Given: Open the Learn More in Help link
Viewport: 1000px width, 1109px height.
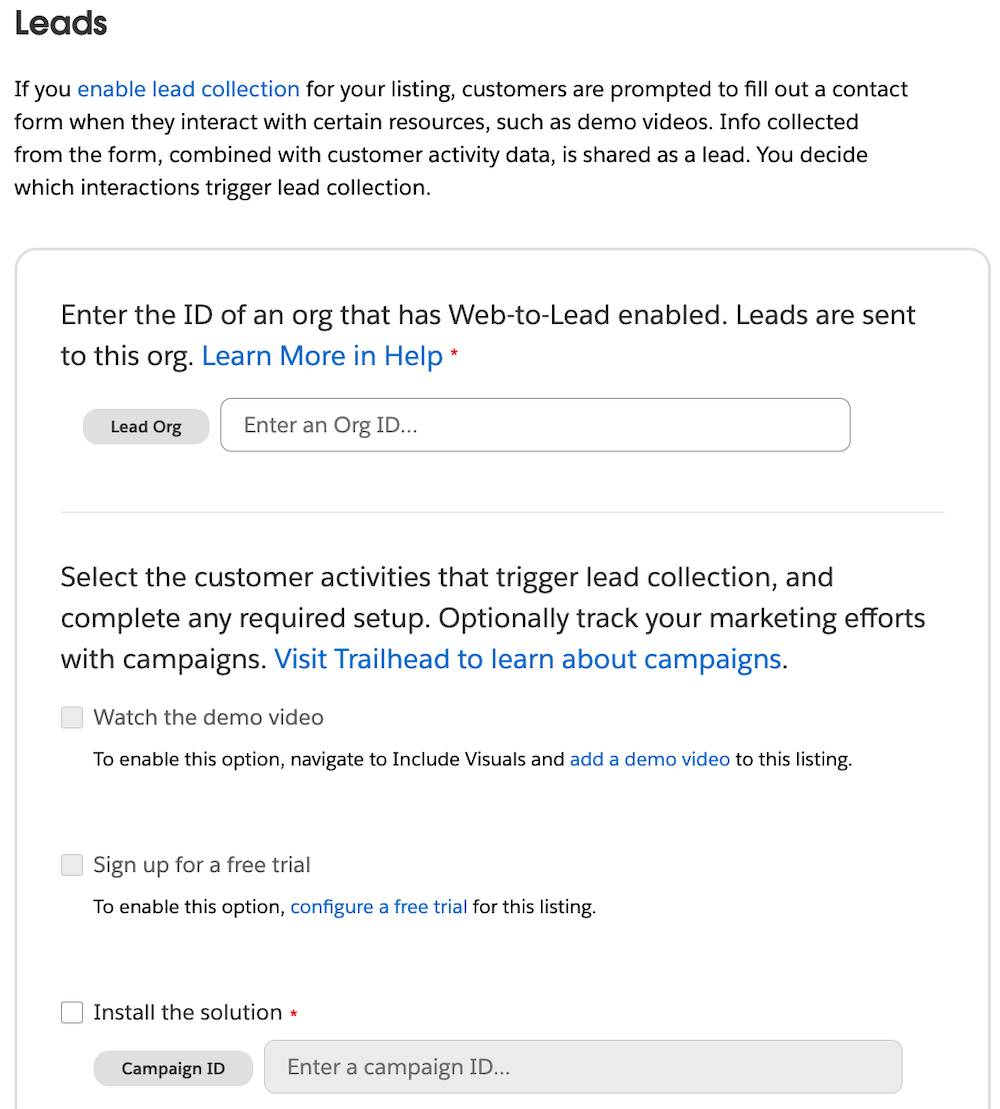Looking at the screenshot, I should (321, 356).
